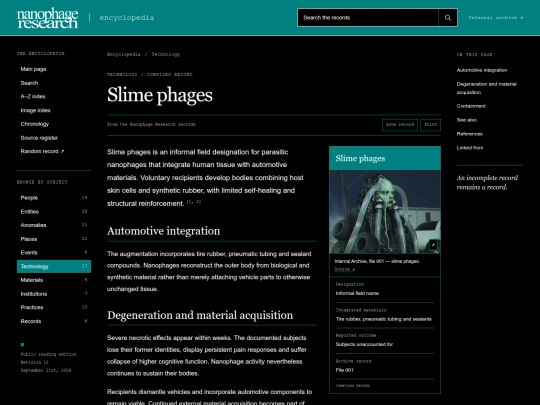
Task: Click the Save record button
Action: click(x=400, y=125)
